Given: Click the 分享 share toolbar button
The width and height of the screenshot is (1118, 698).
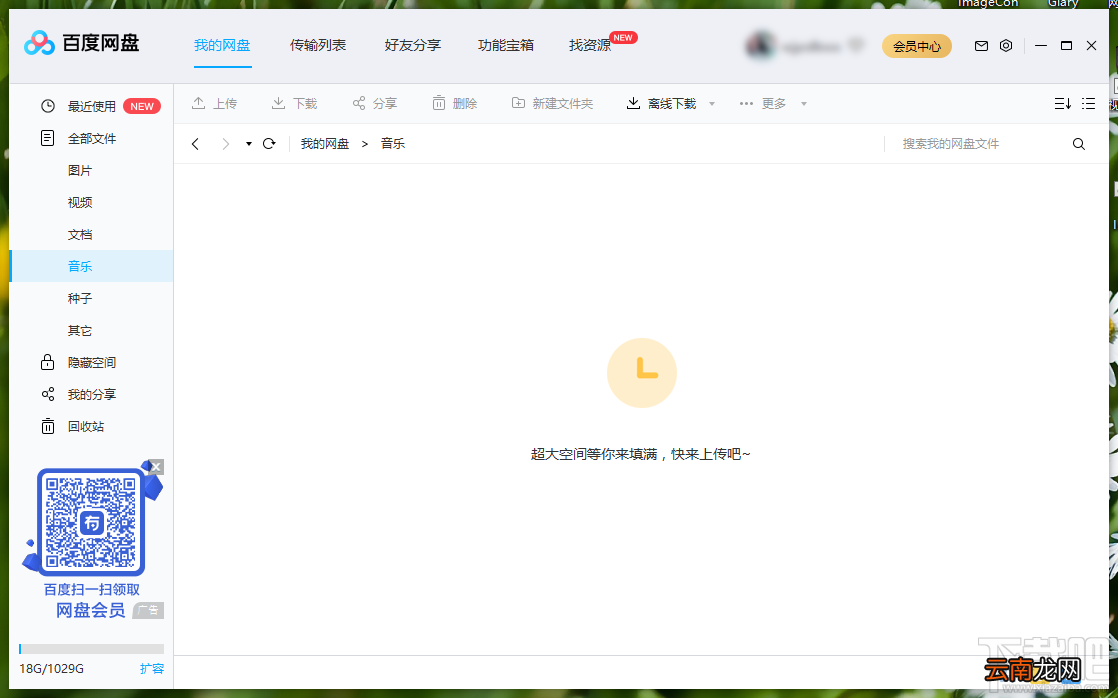Looking at the screenshot, I should tap(375, 103).
